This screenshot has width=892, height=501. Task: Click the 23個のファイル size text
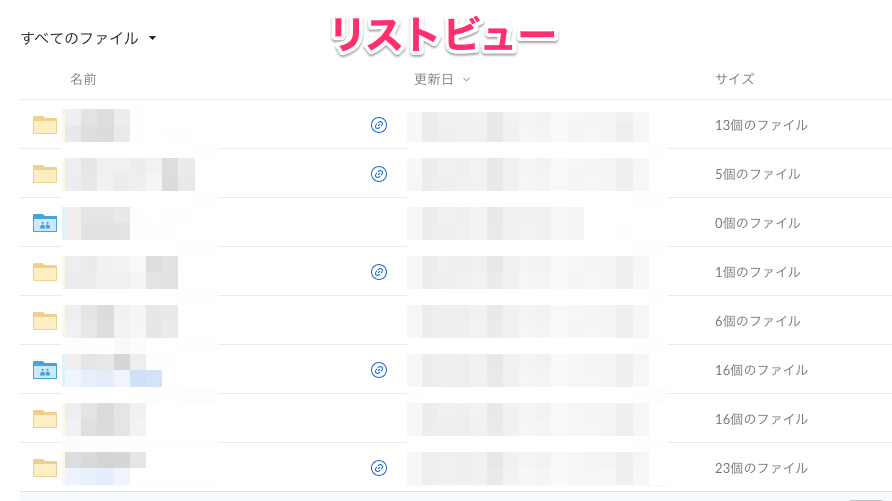coord(761,468)
